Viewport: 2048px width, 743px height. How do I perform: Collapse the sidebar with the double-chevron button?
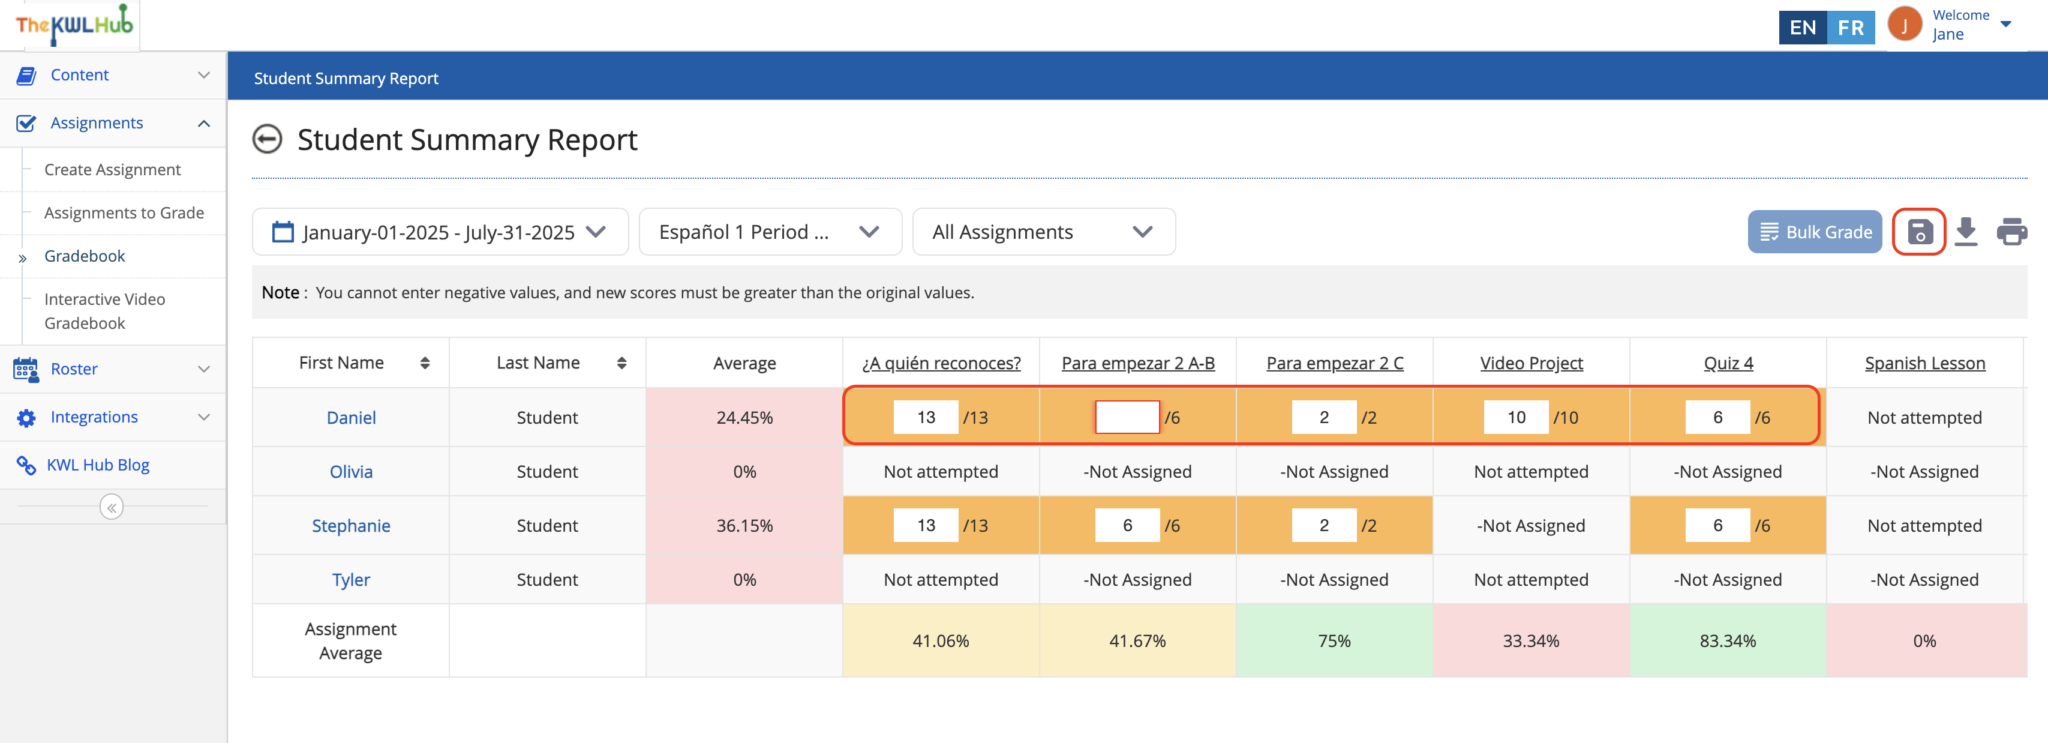click(112, 508)
